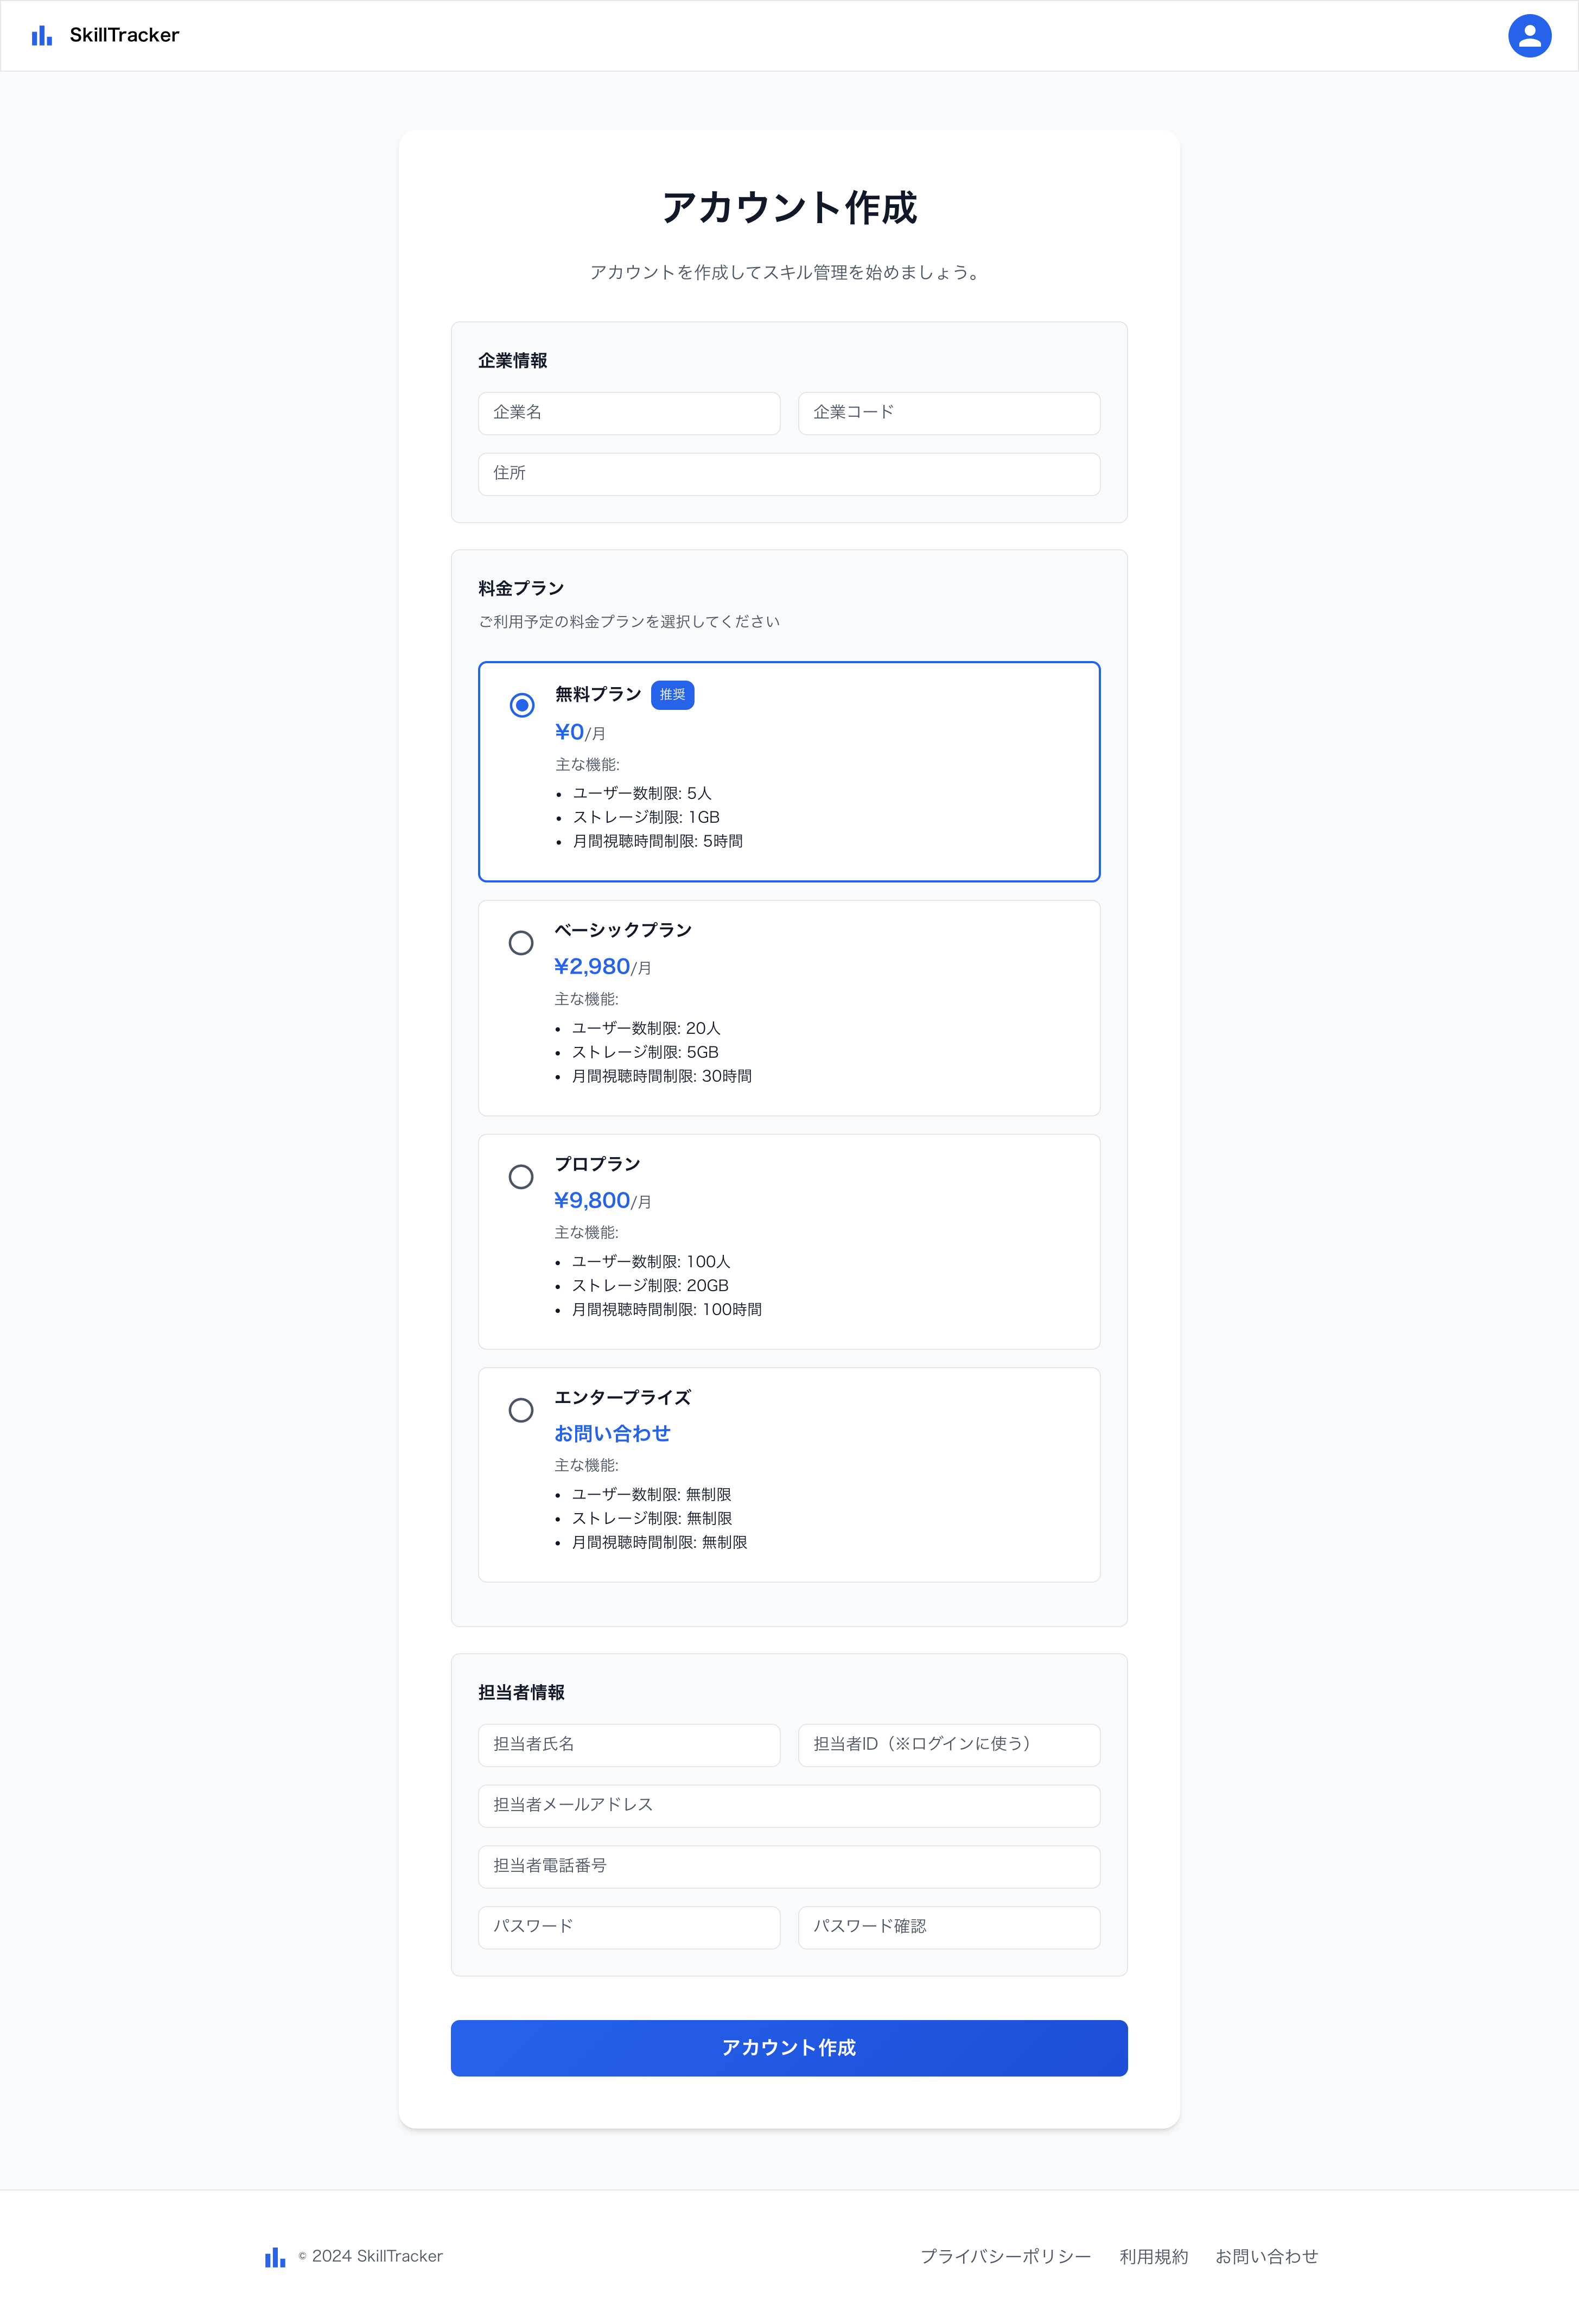This screenshot has height=2324, width=1579.
Task: Click the 担当者氏名 input field
Action: (x=629, y=1745)
